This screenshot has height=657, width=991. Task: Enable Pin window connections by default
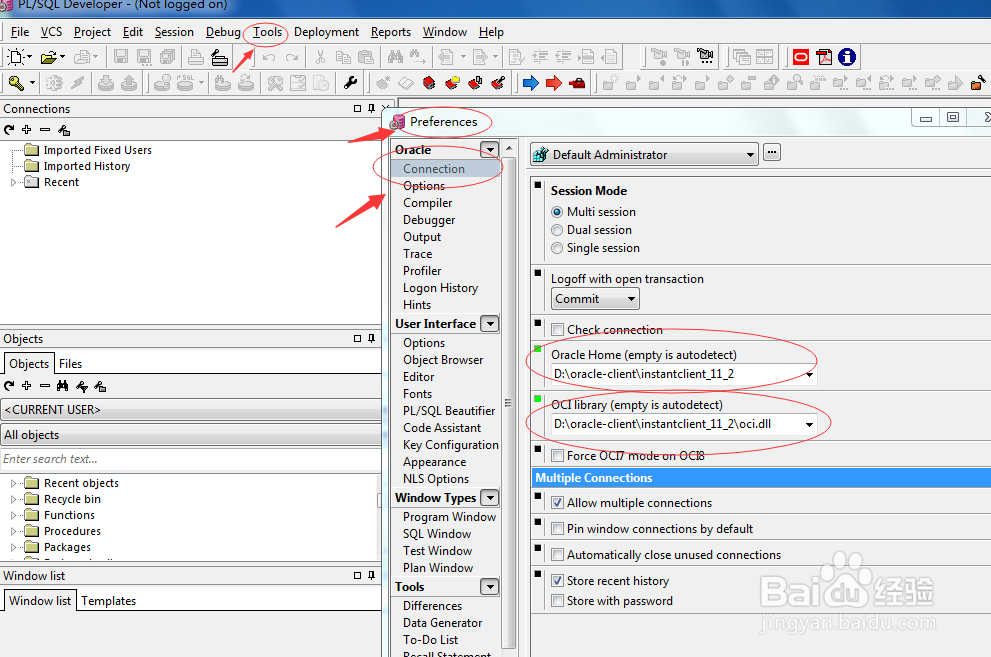[557, 529]
